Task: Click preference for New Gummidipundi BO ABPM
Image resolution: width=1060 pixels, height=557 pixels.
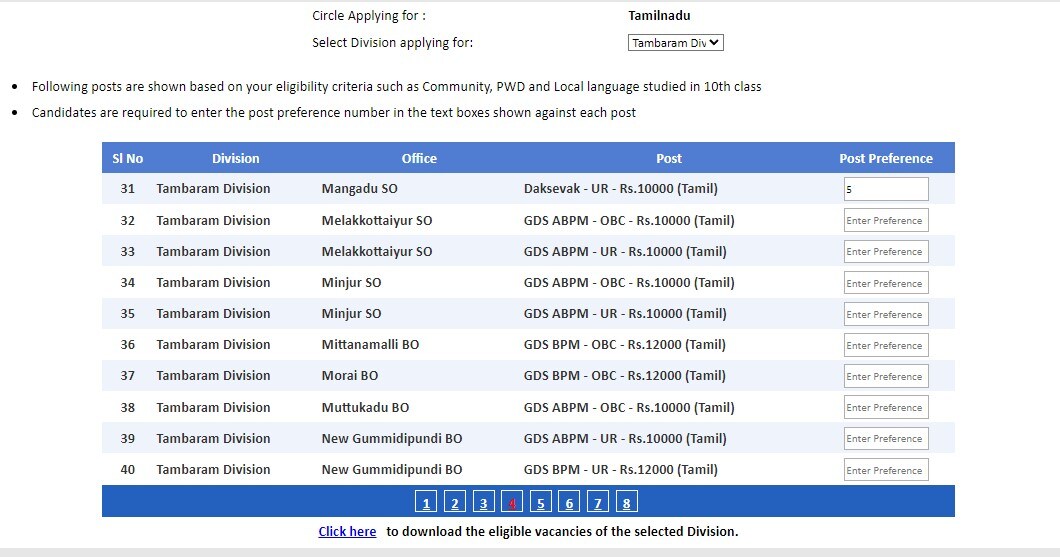Action: [x=885, y=438]
